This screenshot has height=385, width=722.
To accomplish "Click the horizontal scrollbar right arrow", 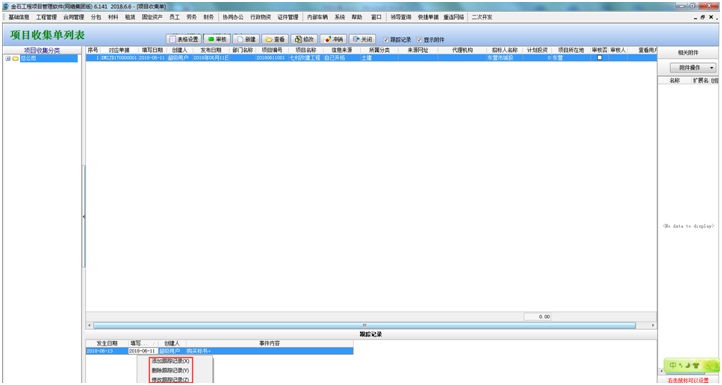I will tap(653, 326).
